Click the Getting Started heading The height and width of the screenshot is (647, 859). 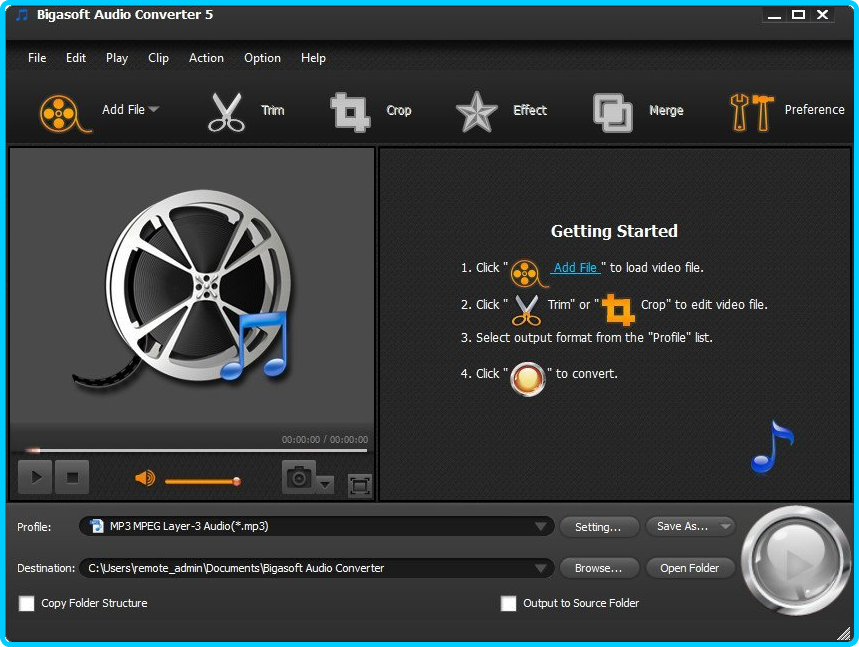(x=614, y=231)
